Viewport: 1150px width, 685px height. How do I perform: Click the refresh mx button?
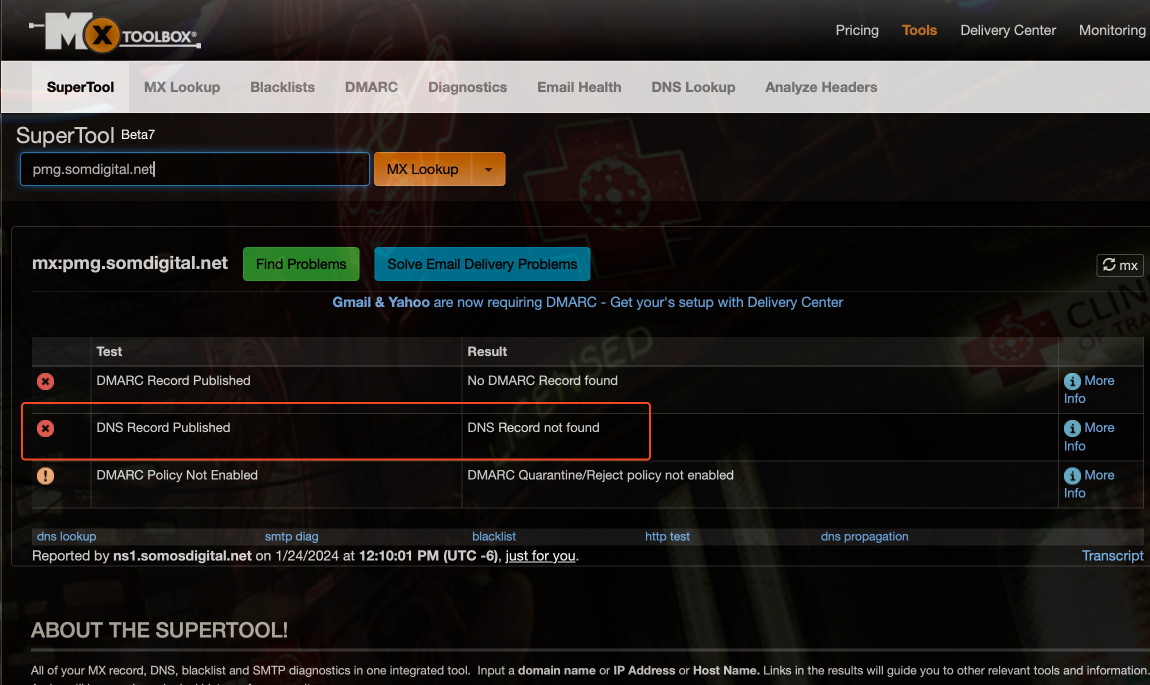coord(1119,265)
